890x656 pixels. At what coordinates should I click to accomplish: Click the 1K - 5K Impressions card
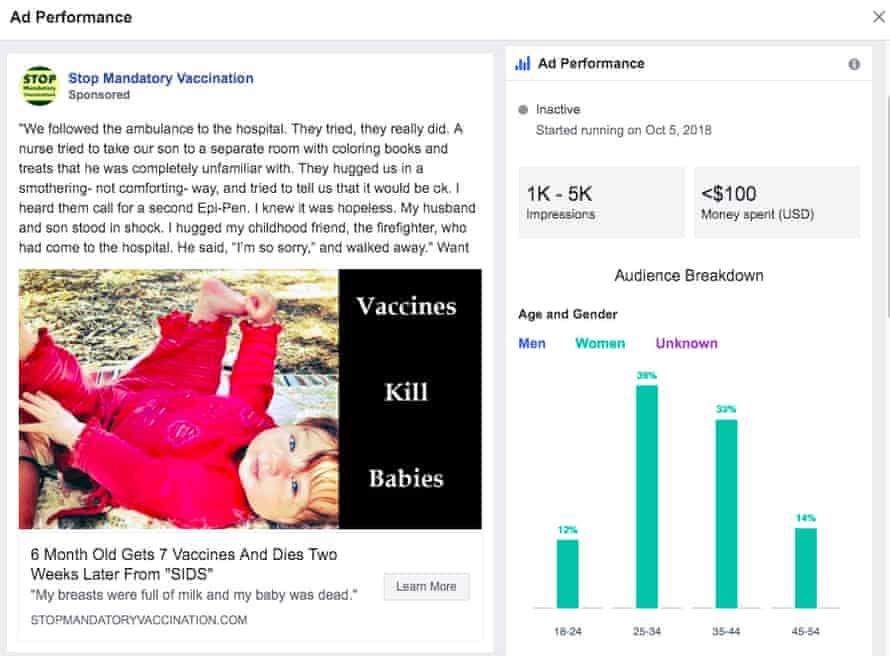point(601,202)
